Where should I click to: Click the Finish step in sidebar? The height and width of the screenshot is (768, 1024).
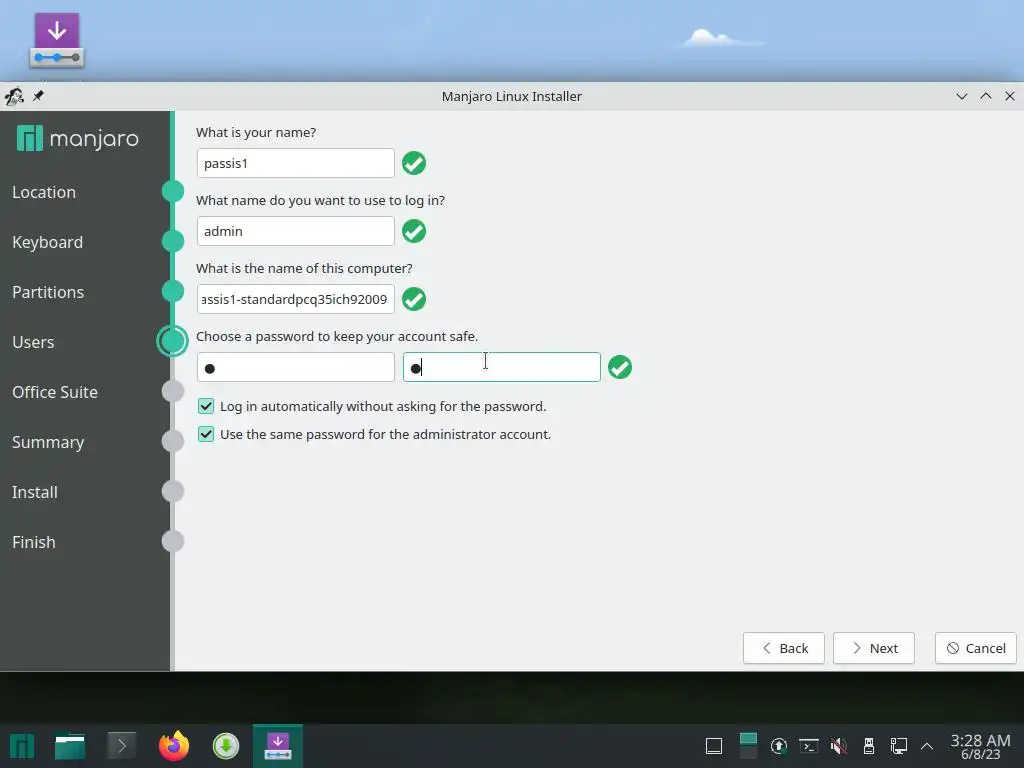click(x=33, y=542)
